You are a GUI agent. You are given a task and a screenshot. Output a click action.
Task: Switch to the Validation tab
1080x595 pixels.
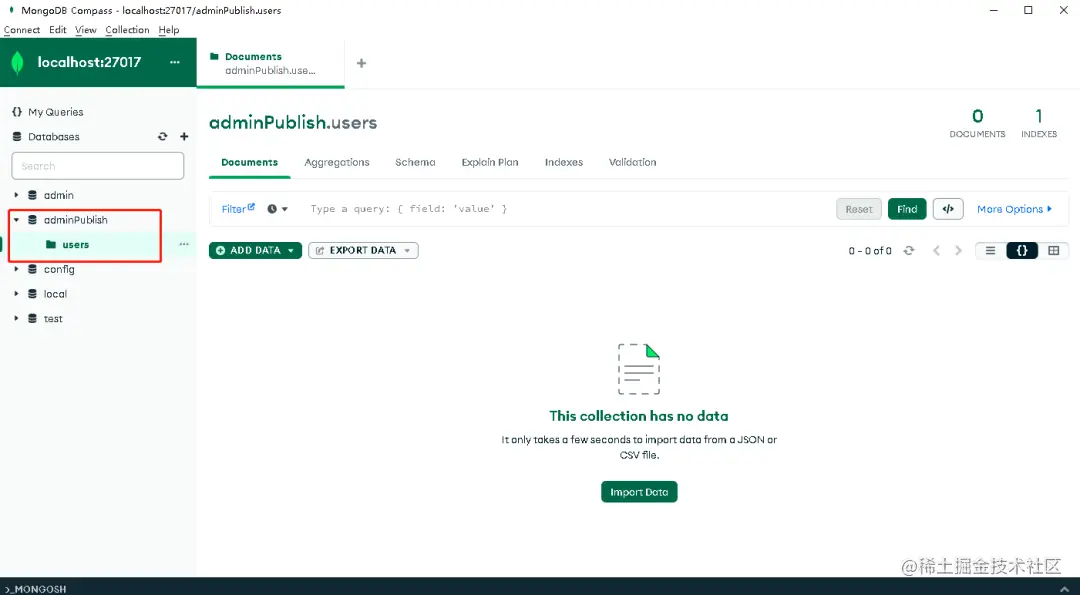pos(632,163)
